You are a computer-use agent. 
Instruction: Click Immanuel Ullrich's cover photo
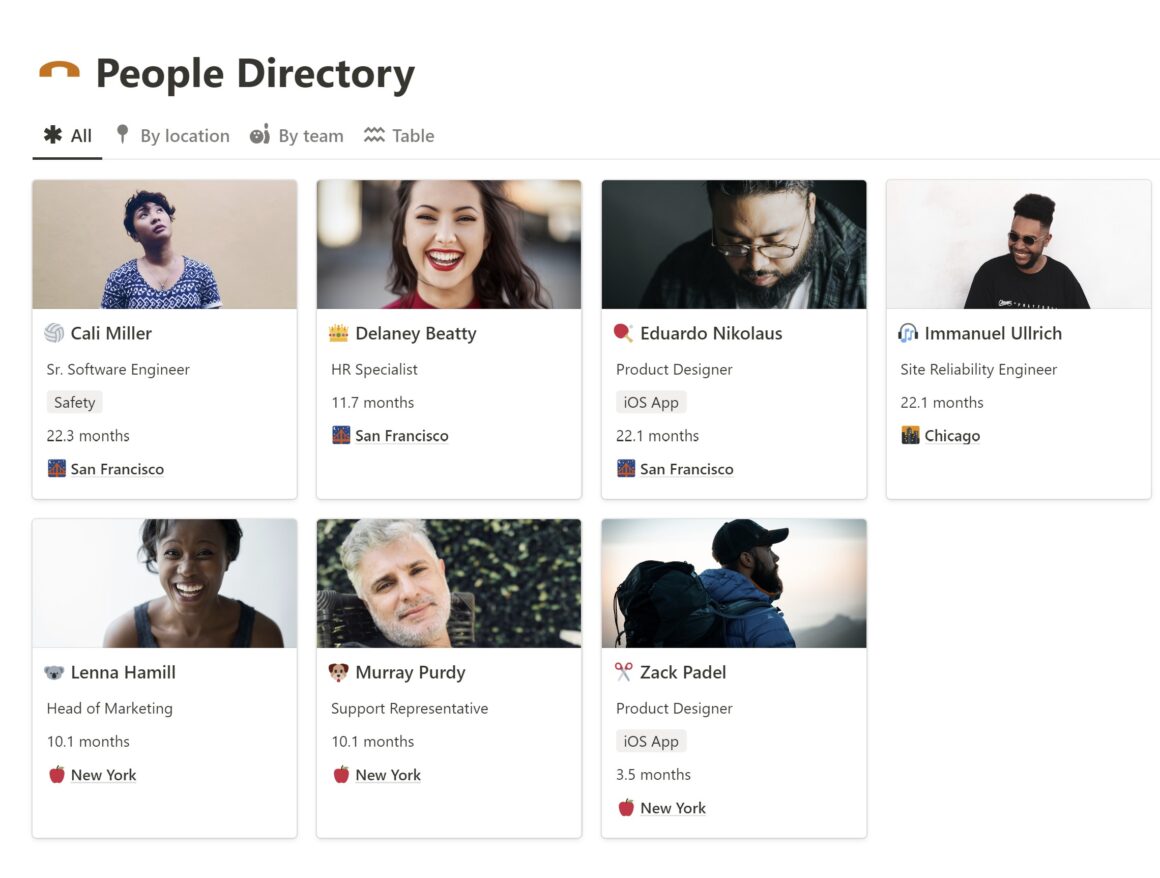[1019, 244]
